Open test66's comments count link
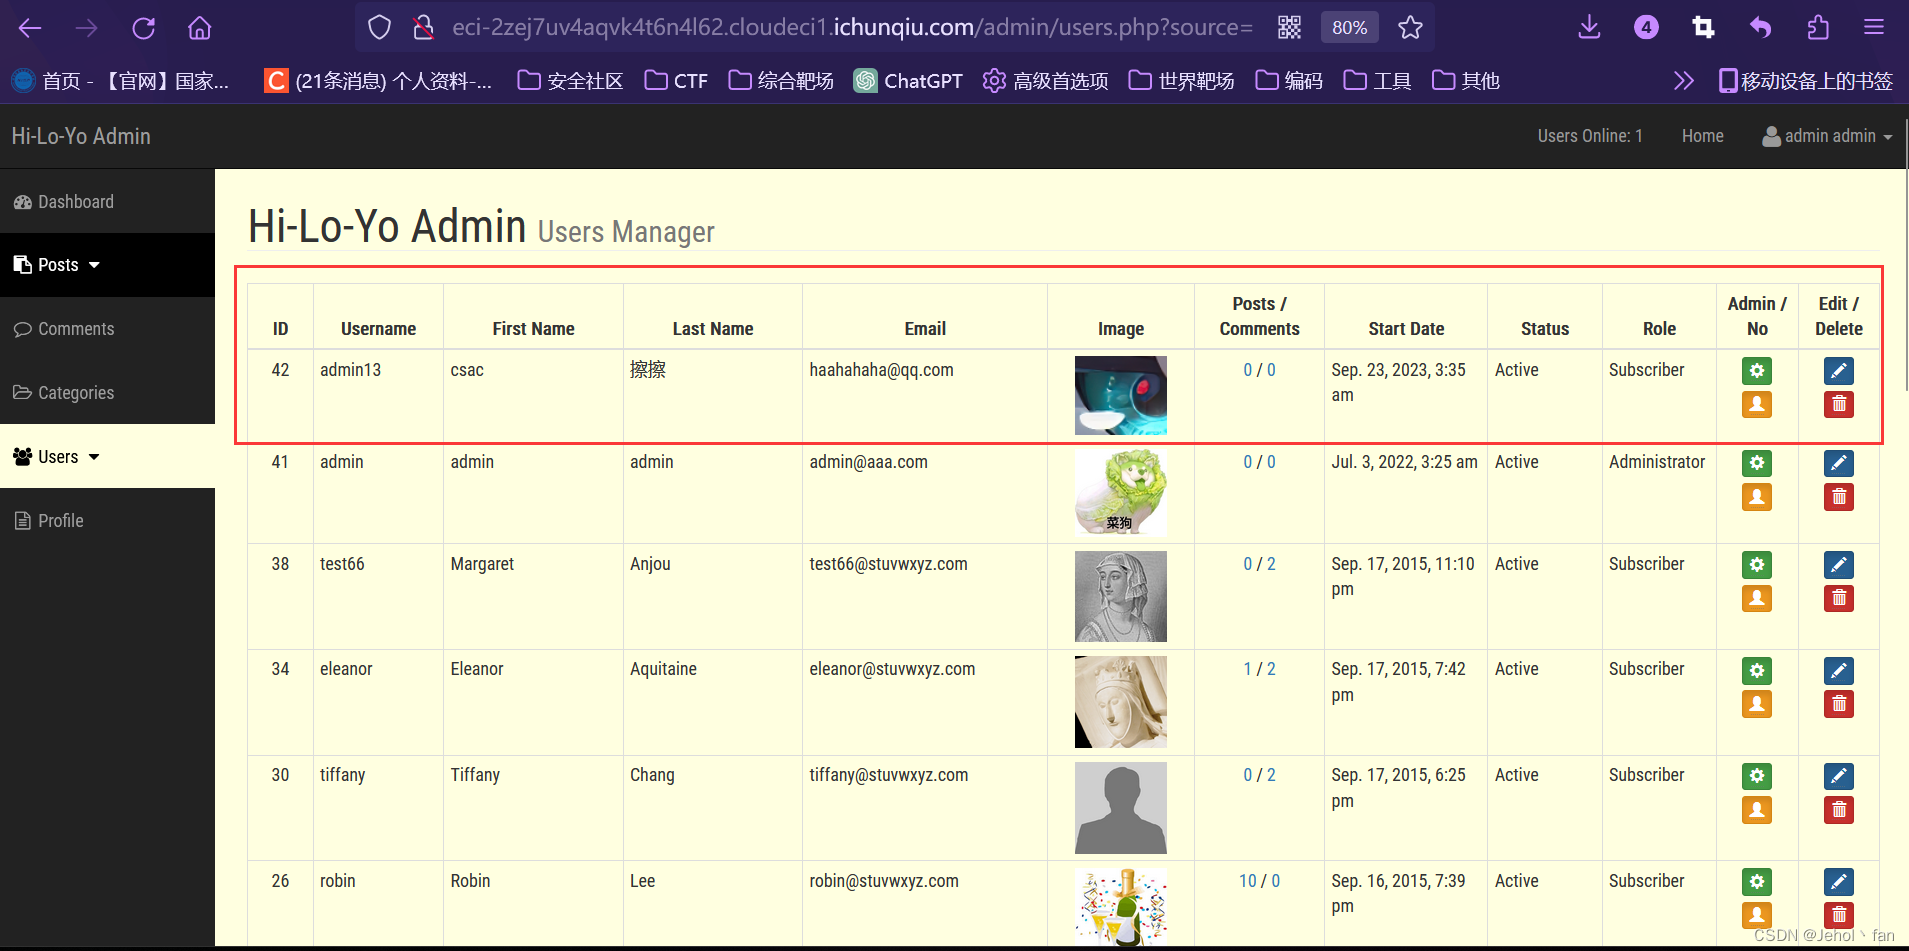 tap(1271, 564)
